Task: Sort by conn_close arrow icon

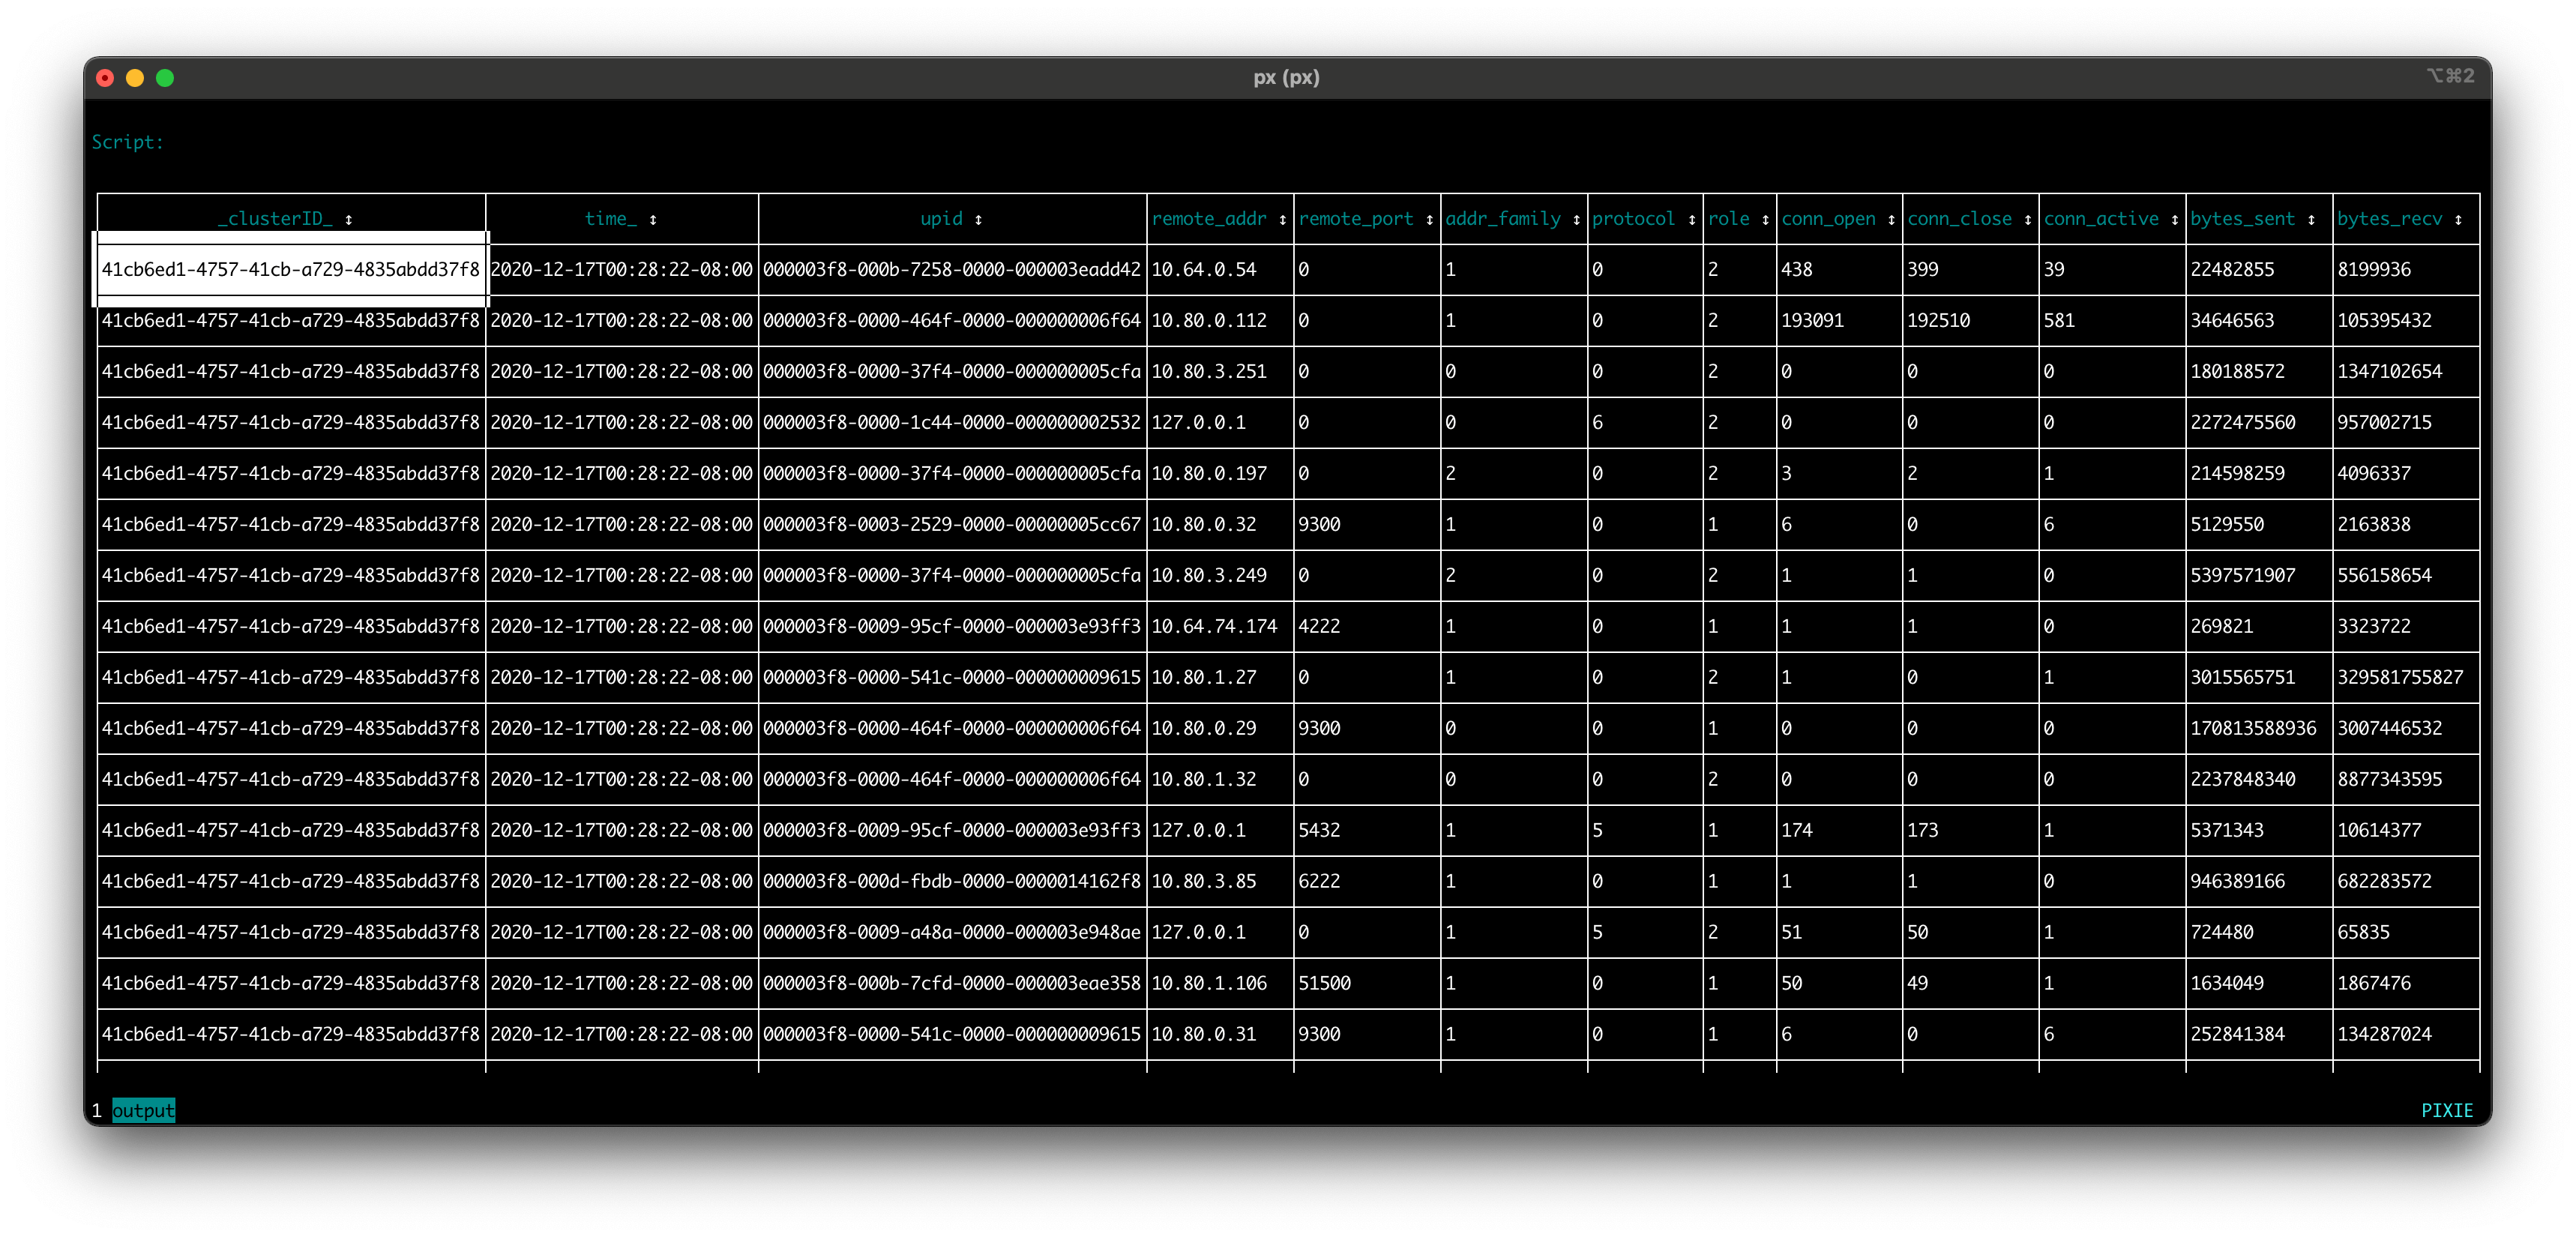Action: point(2027,220)
